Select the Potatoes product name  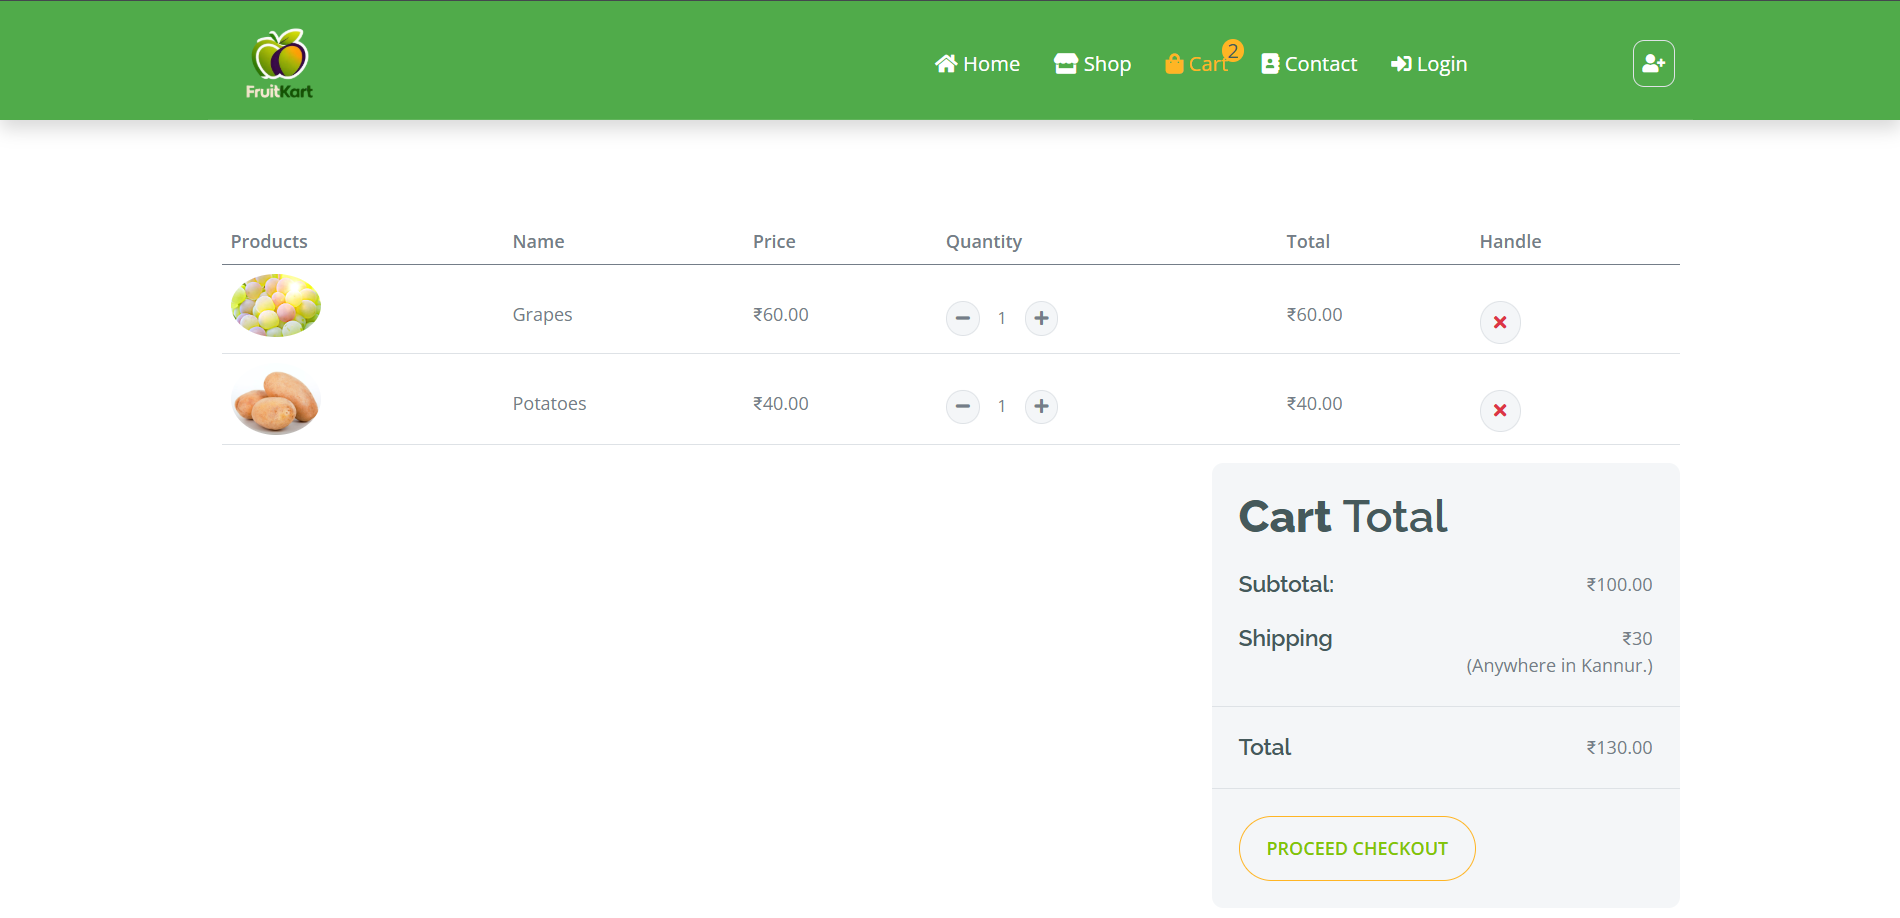(x=549, y=404)
